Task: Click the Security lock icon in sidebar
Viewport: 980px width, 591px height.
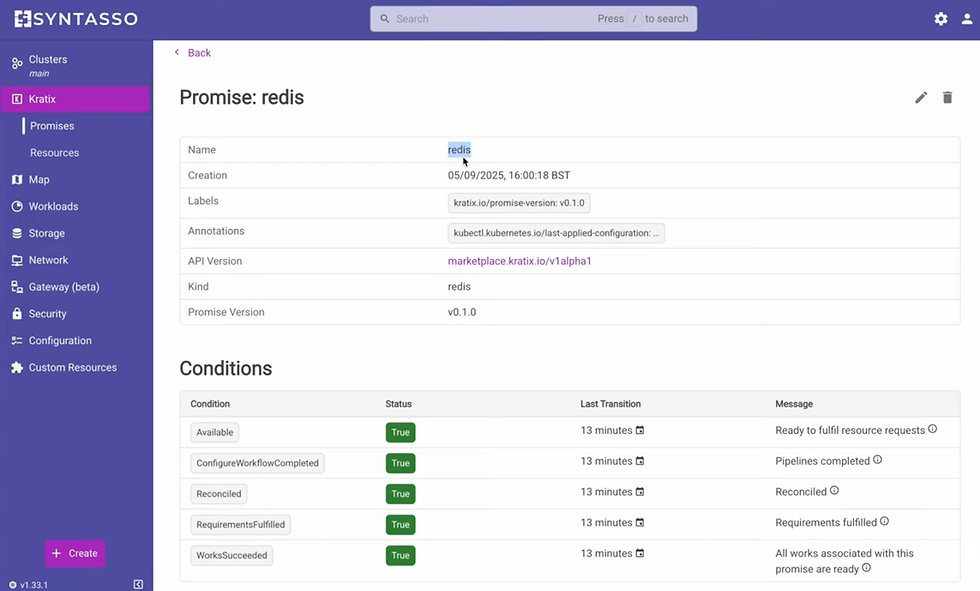Action: tap(17, 314)
